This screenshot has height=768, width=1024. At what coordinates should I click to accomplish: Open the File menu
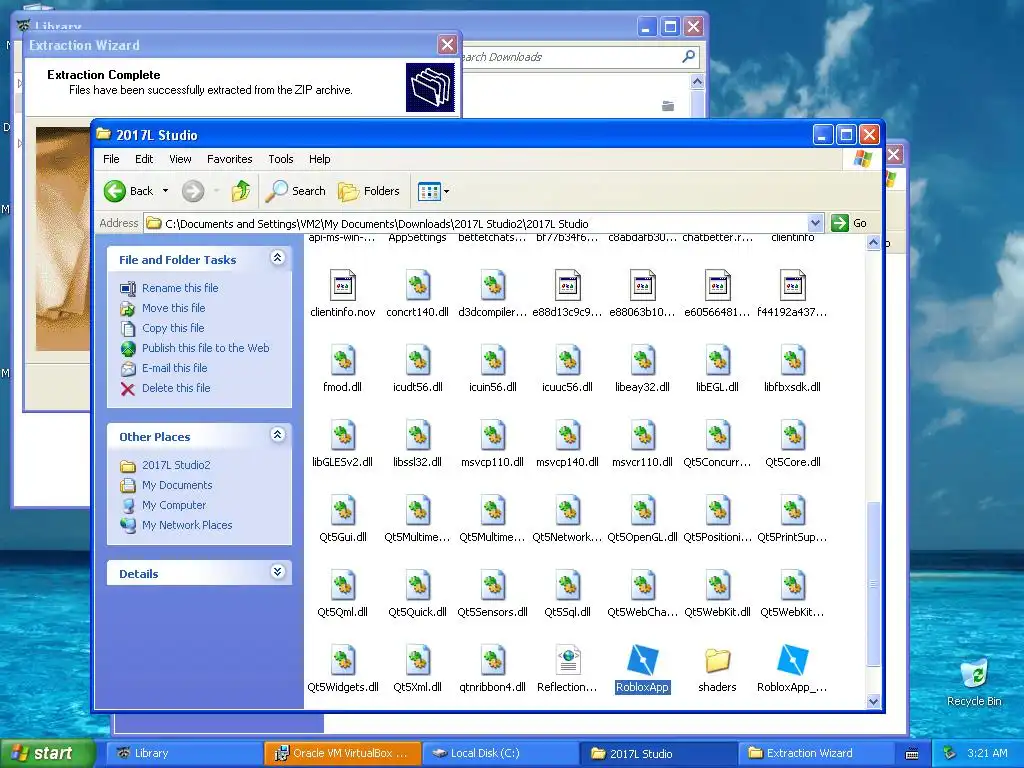pyautogui.click(x=111, y=159)
